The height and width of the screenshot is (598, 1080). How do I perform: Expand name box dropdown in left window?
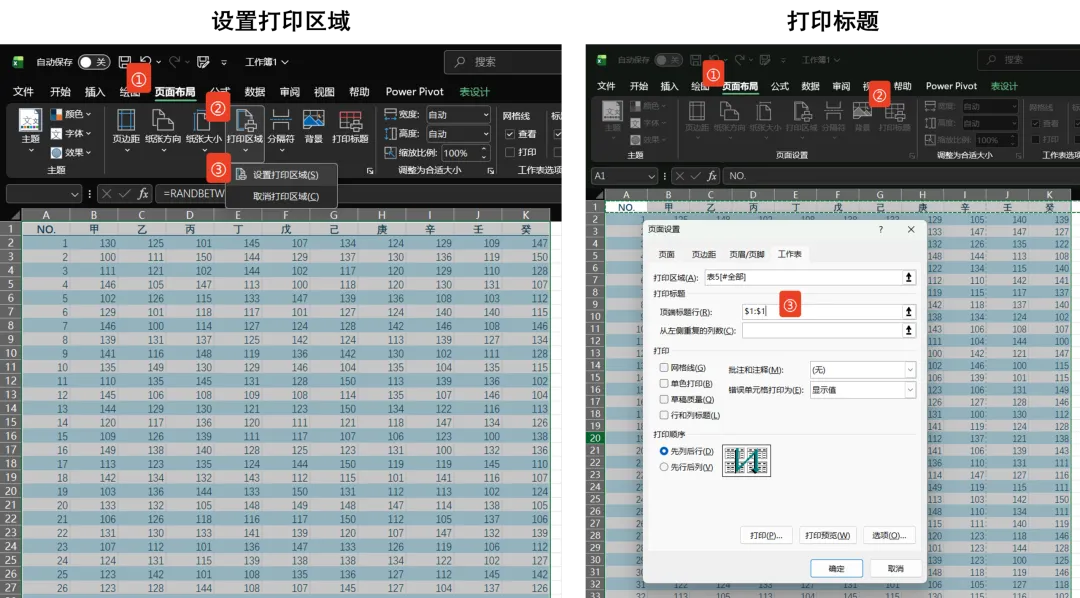click(74, 194)
